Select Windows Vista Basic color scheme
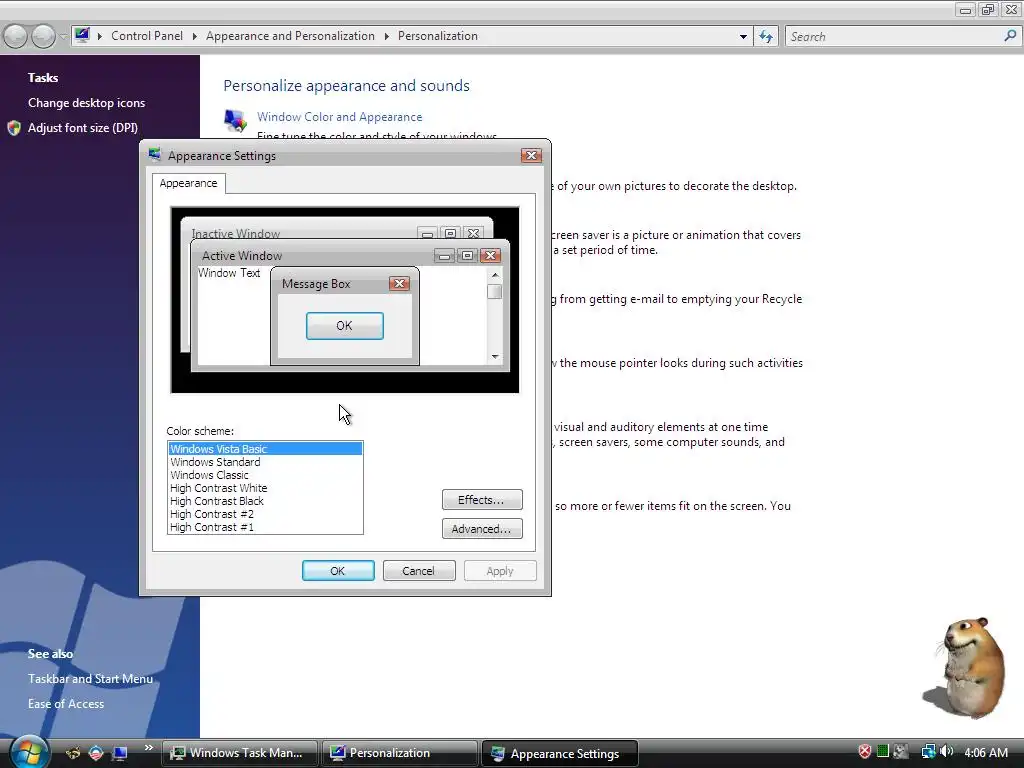The width and height of the screenshot is (1024, 768). tap(265, 449)
